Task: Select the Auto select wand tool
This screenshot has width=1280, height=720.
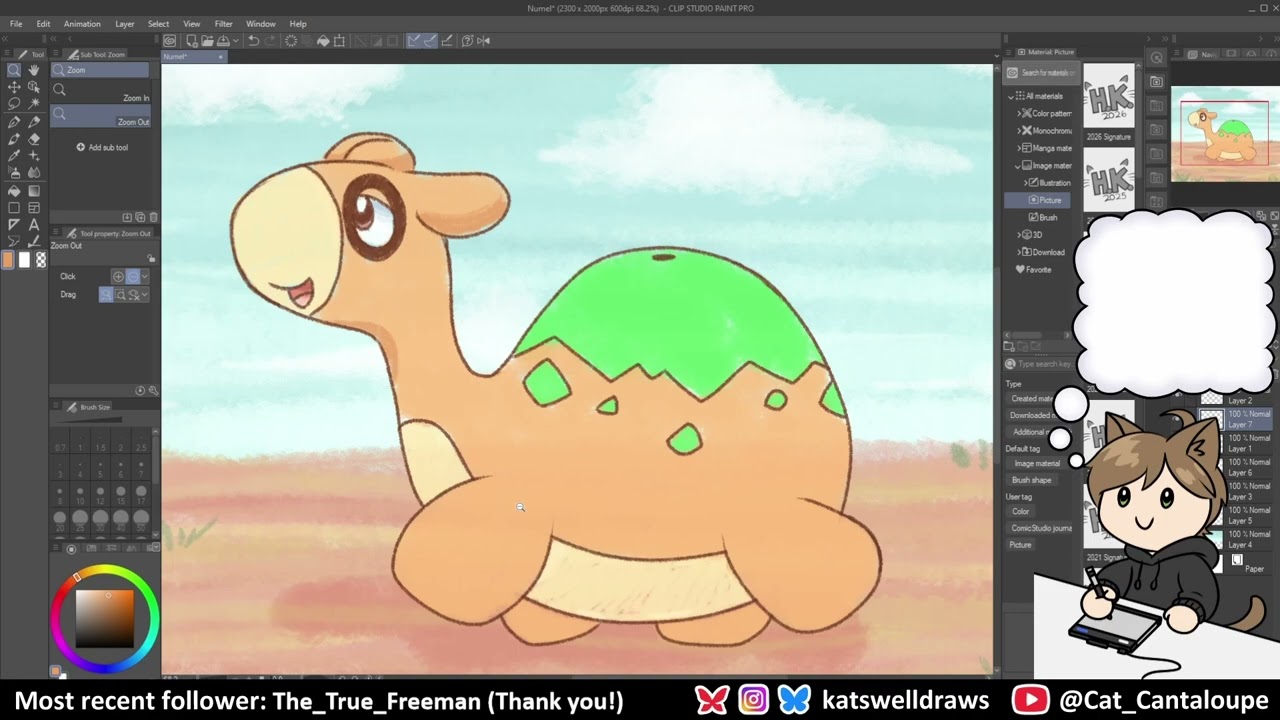Action: 34,103
